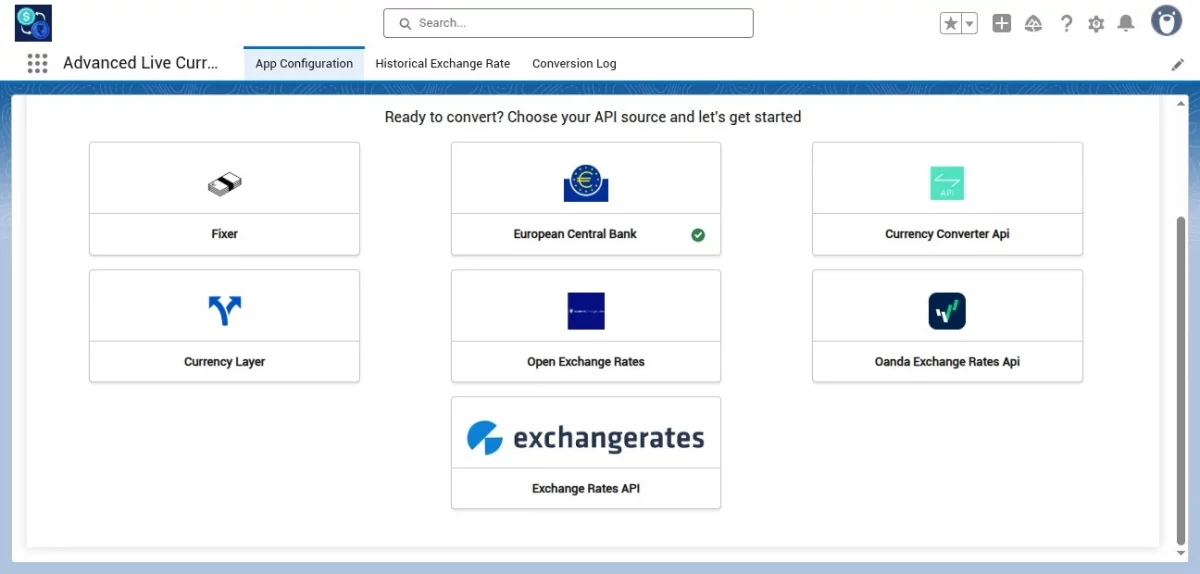
Task: Click the 'Ready to convert?' heading text
Action: (x=593, y=117)
